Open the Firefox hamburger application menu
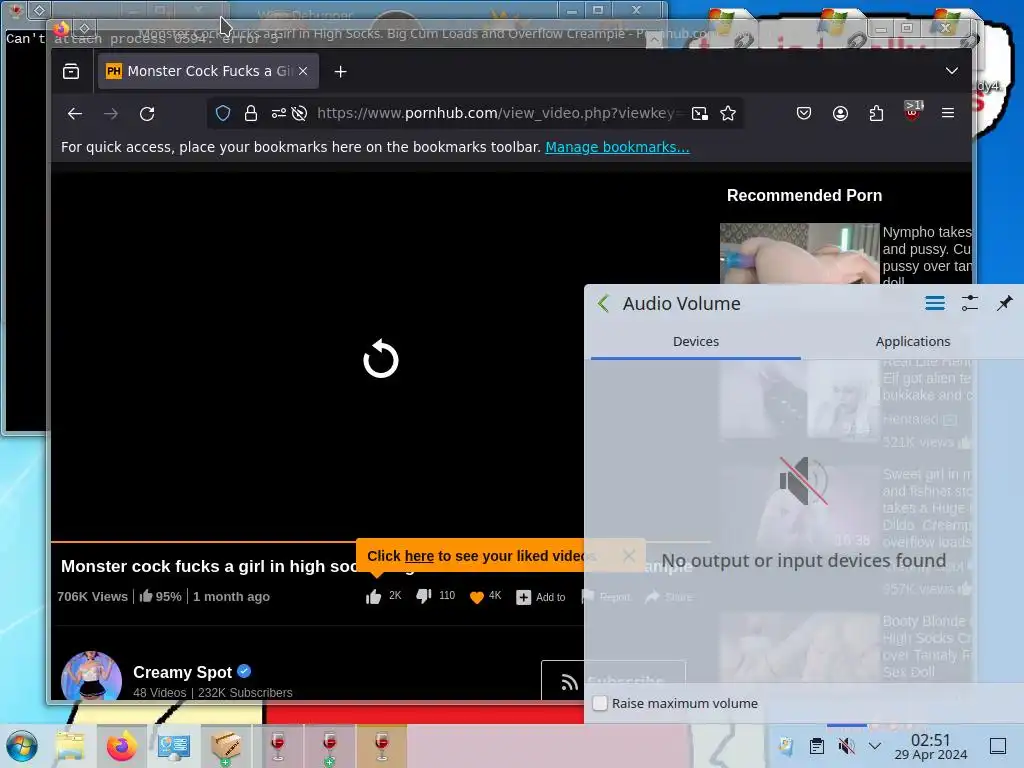 (948, 113)
